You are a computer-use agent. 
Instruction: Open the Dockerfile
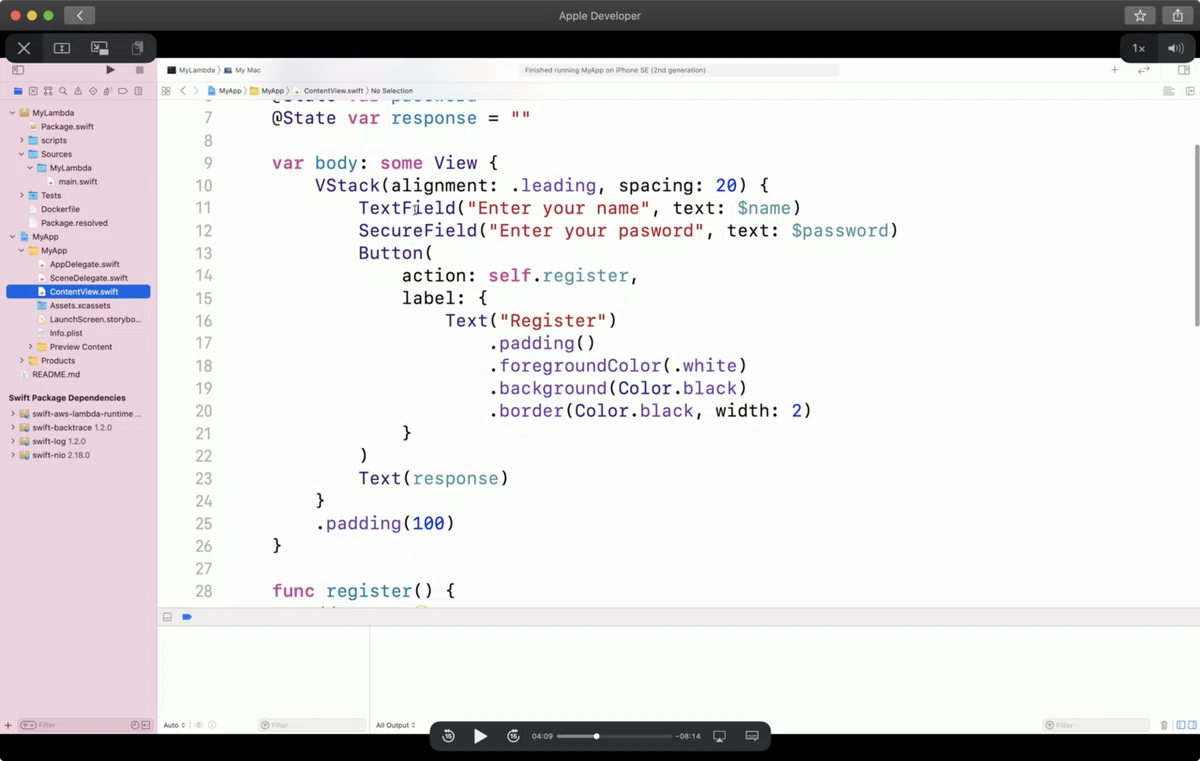tap(60, 209)
